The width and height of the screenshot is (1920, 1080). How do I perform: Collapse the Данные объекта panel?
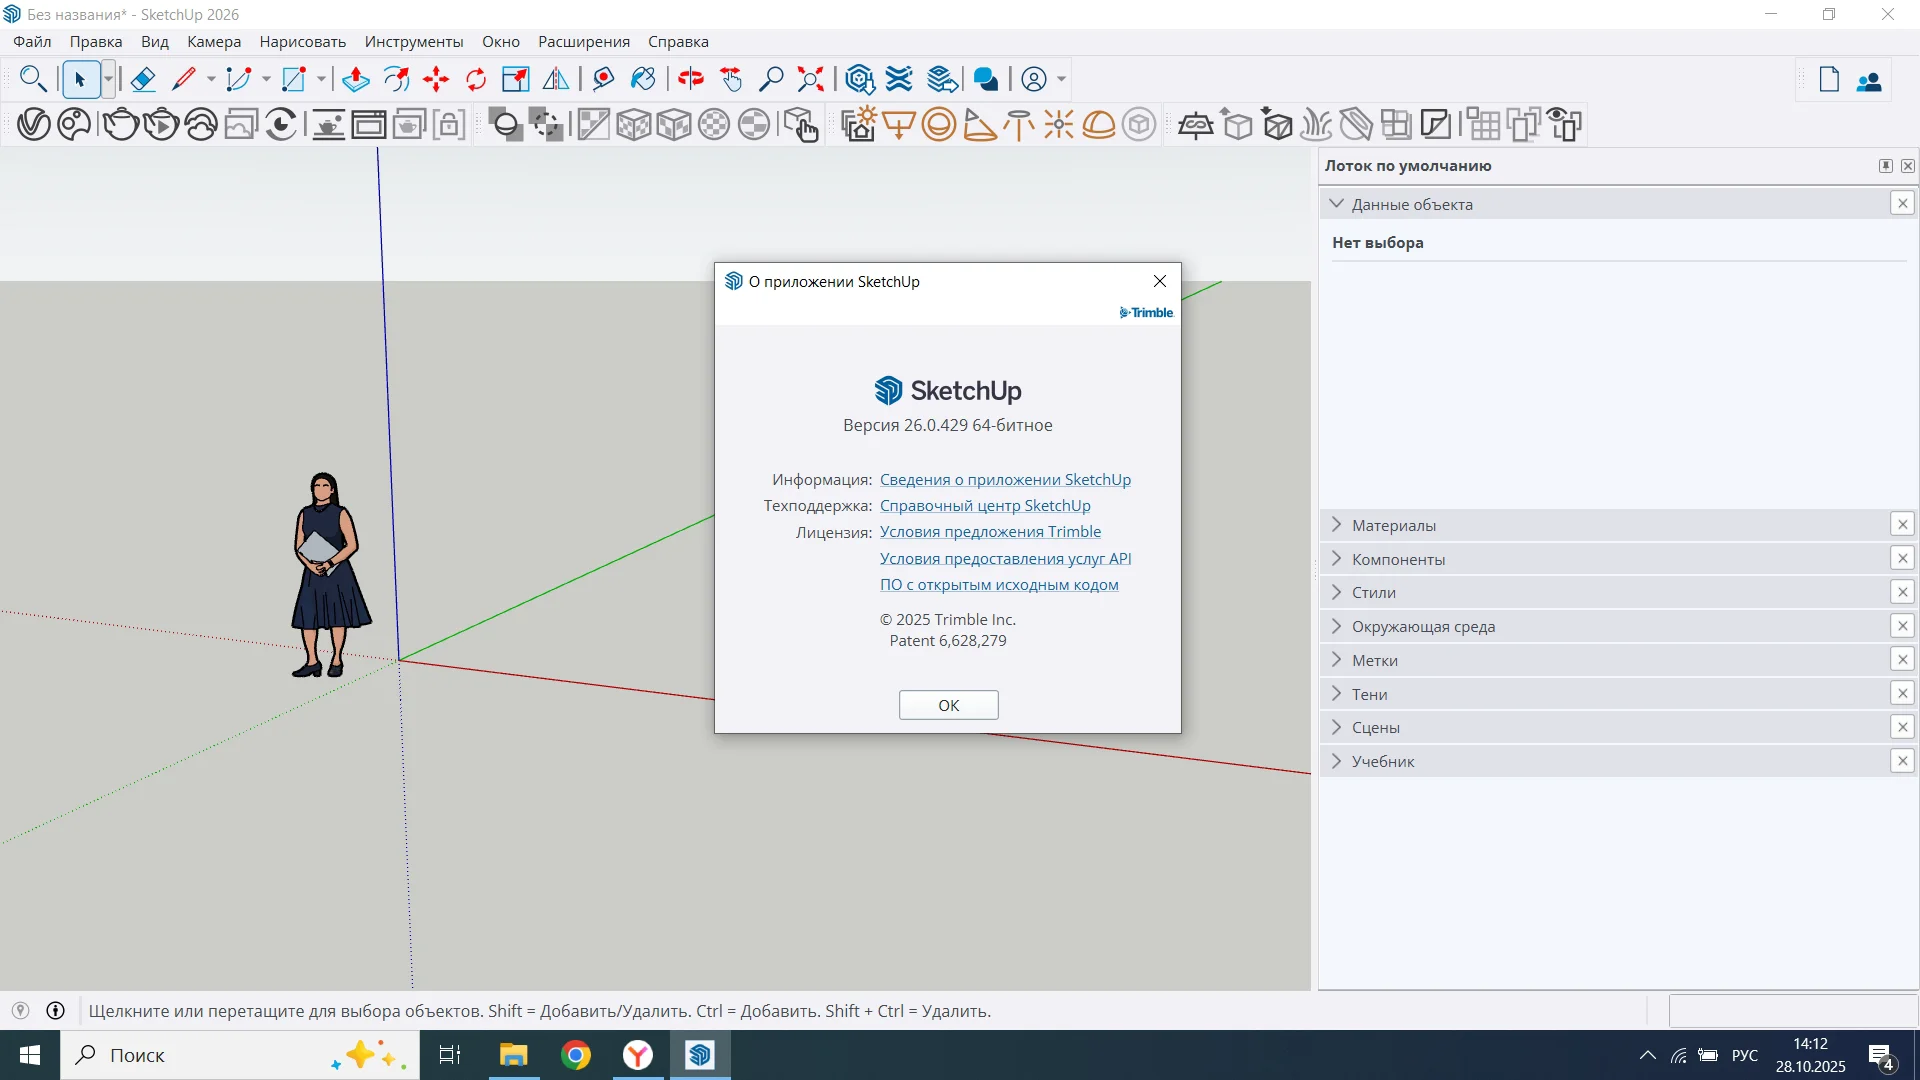click(x=1337, y=203)
